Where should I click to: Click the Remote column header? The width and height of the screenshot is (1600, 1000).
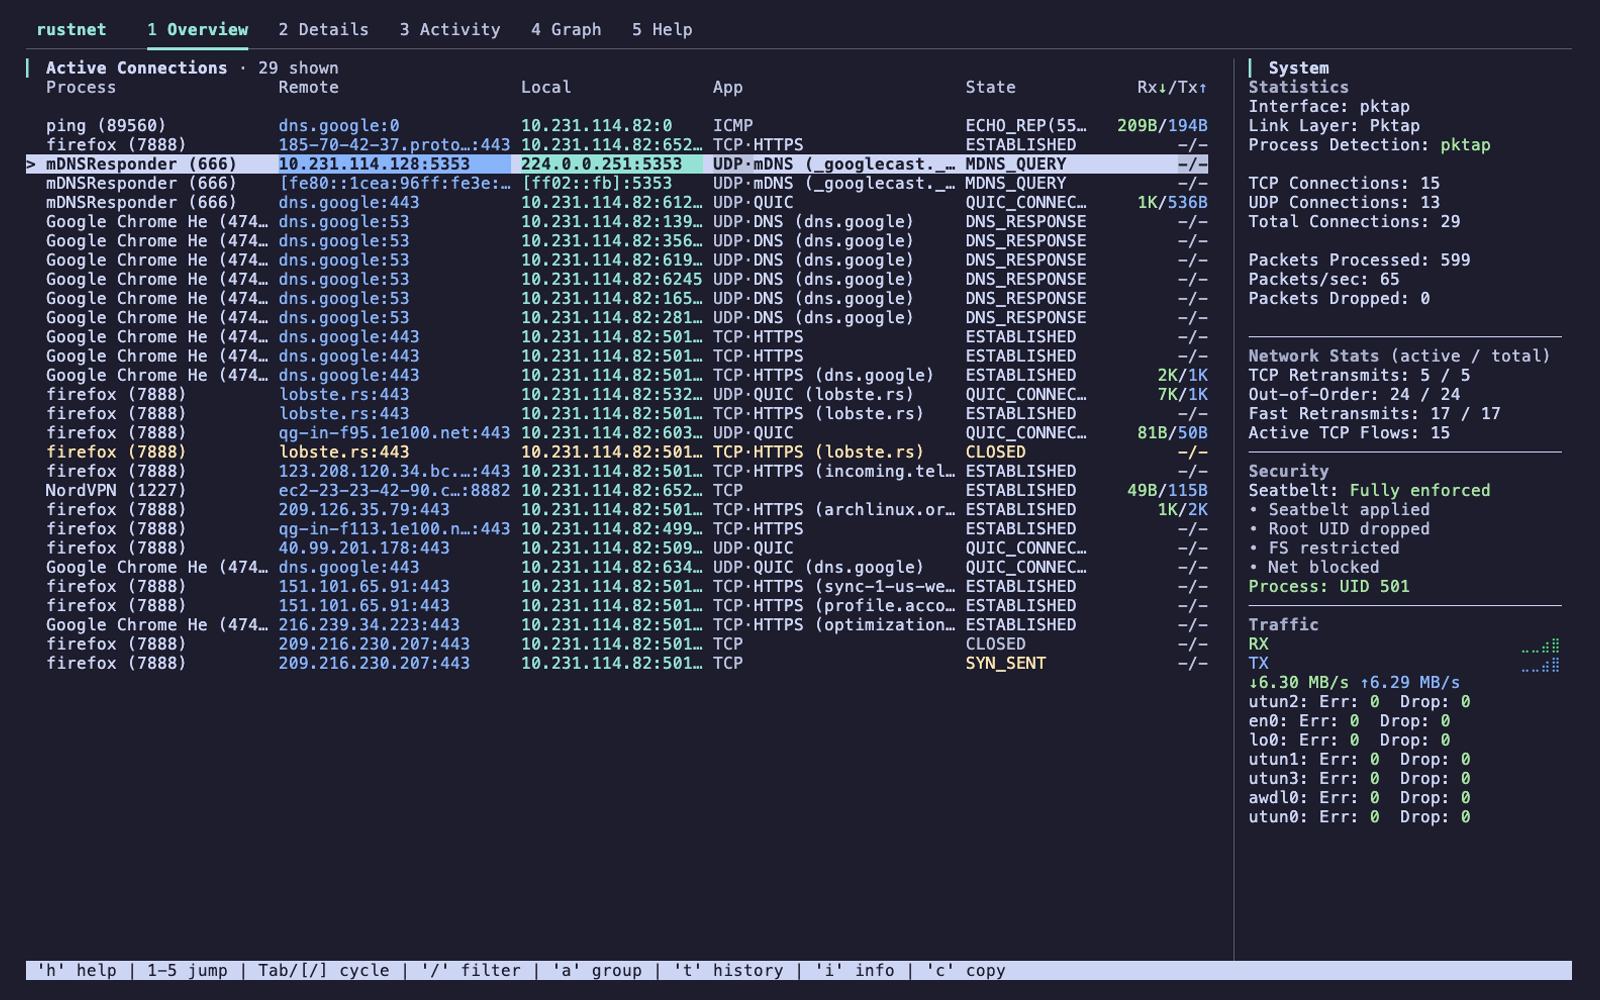308,87
